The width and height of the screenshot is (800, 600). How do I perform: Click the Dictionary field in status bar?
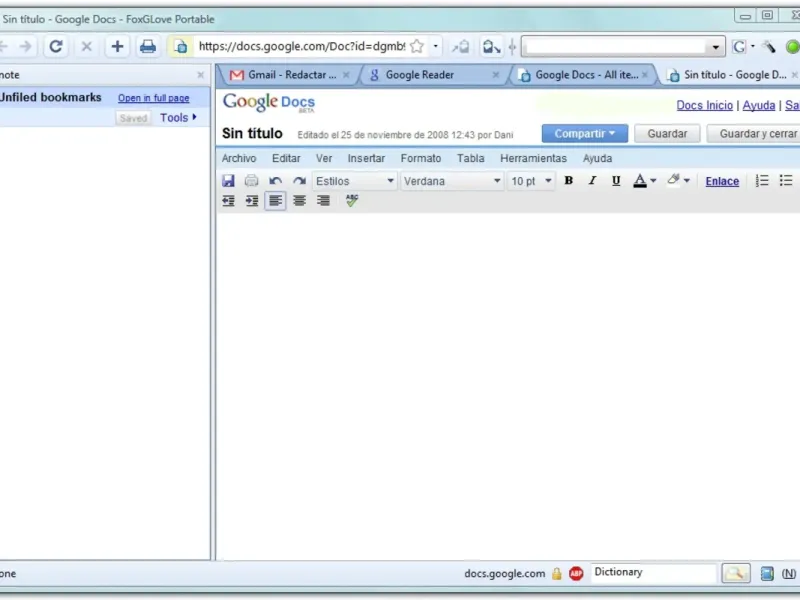654,572
